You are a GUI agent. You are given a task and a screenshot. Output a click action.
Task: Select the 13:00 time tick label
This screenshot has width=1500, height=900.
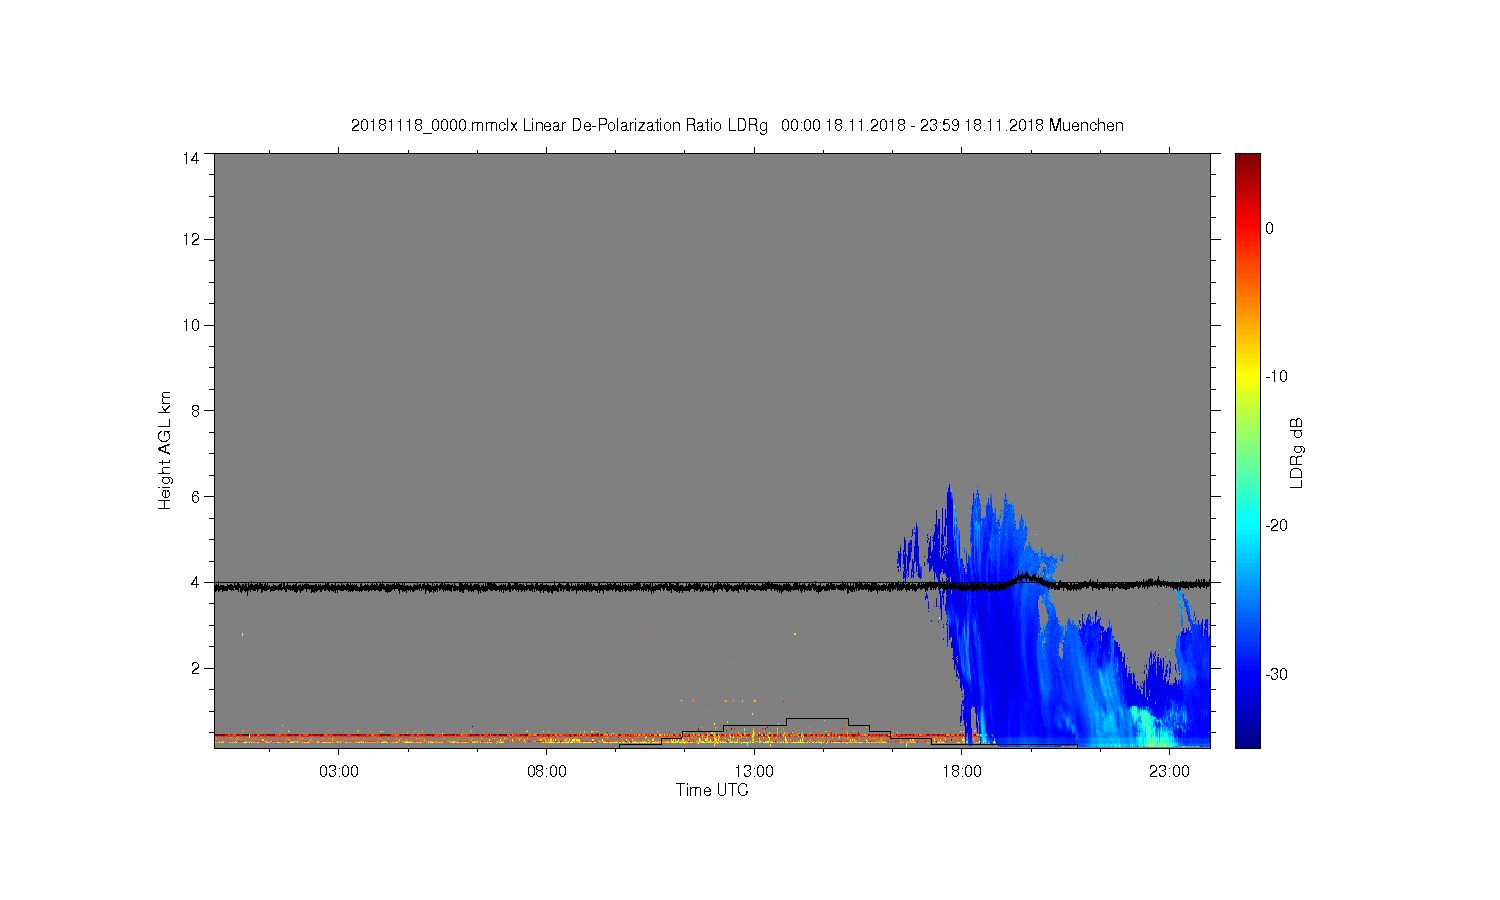[754, 772]
